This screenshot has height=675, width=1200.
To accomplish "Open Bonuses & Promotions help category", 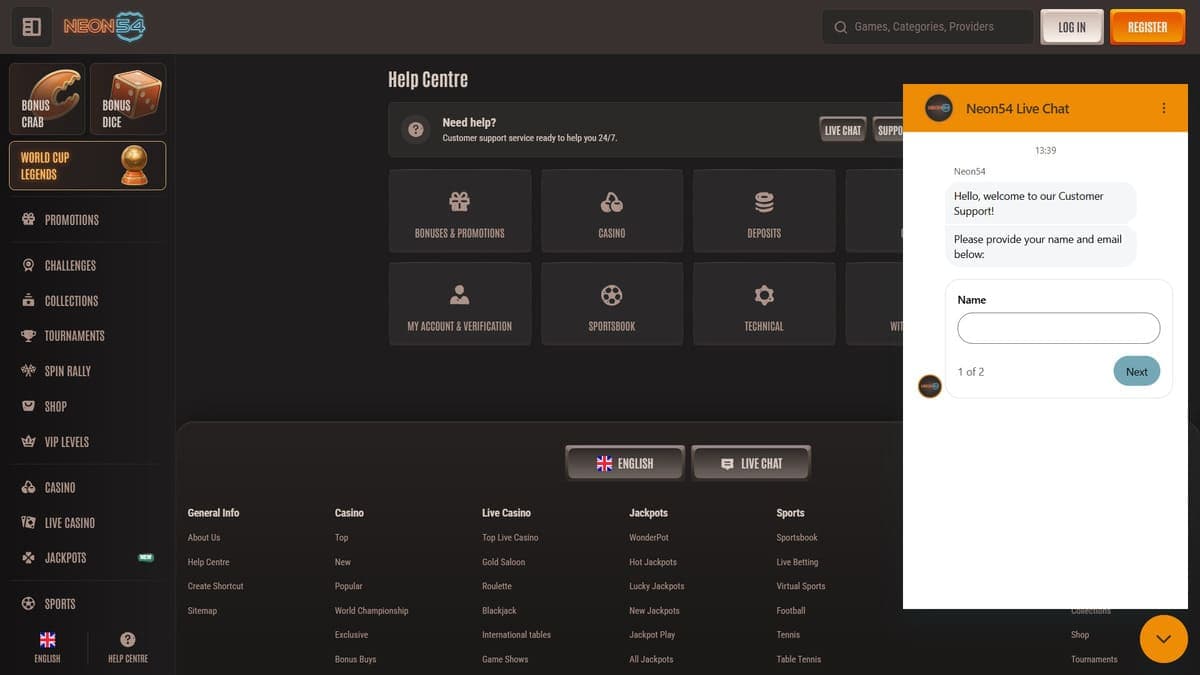I will coord(460,211).
